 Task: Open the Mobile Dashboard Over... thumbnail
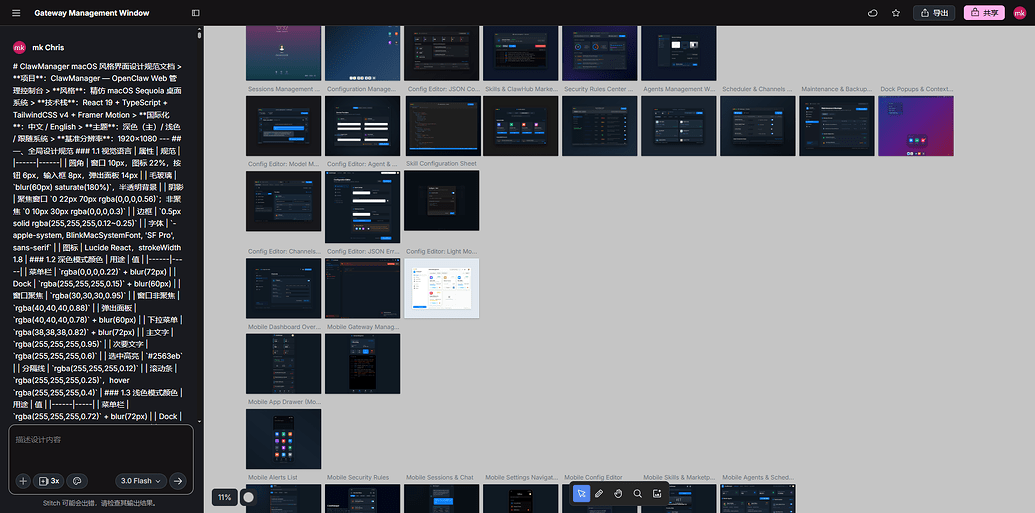tap(283, 364)
